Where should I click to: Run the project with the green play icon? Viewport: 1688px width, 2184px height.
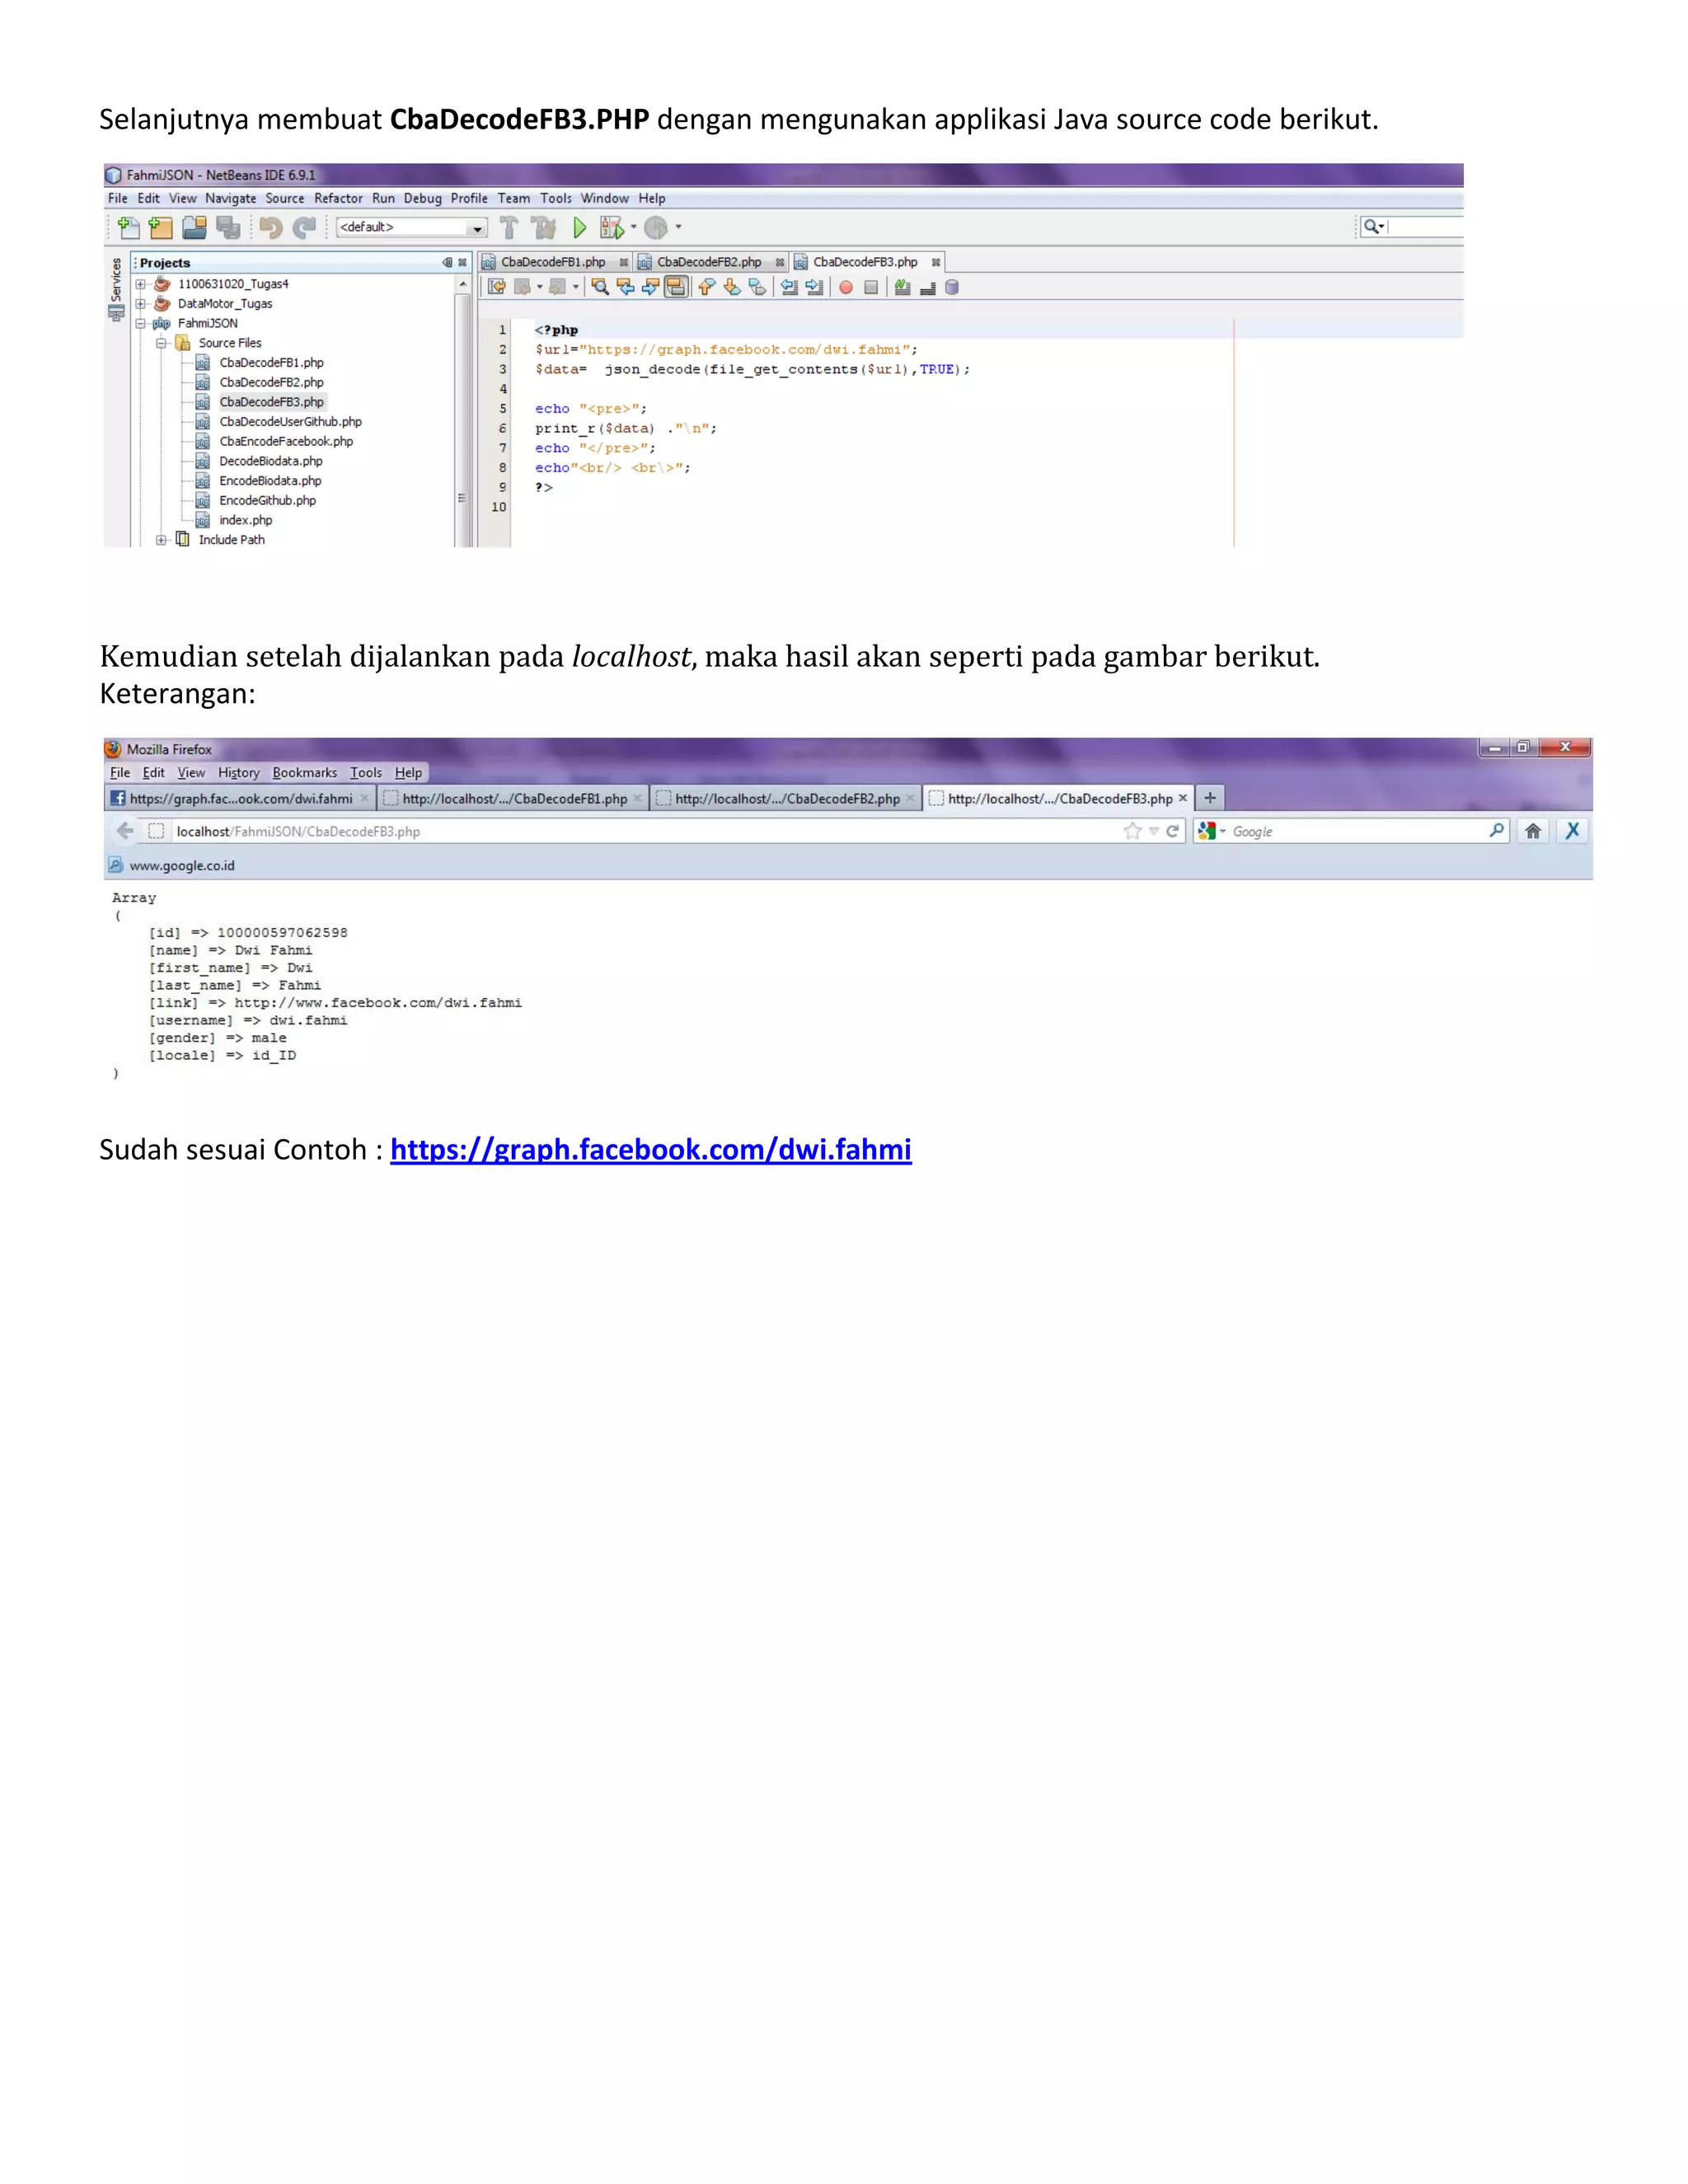pos(579,228)
